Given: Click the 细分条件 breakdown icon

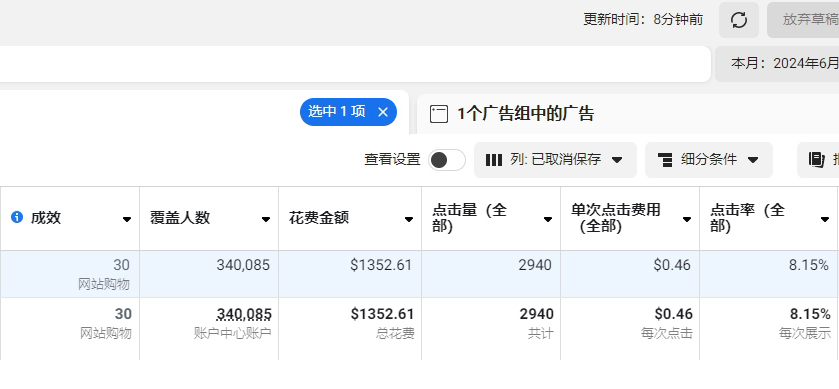Looking at the screenshot, I should click(665, 160).
